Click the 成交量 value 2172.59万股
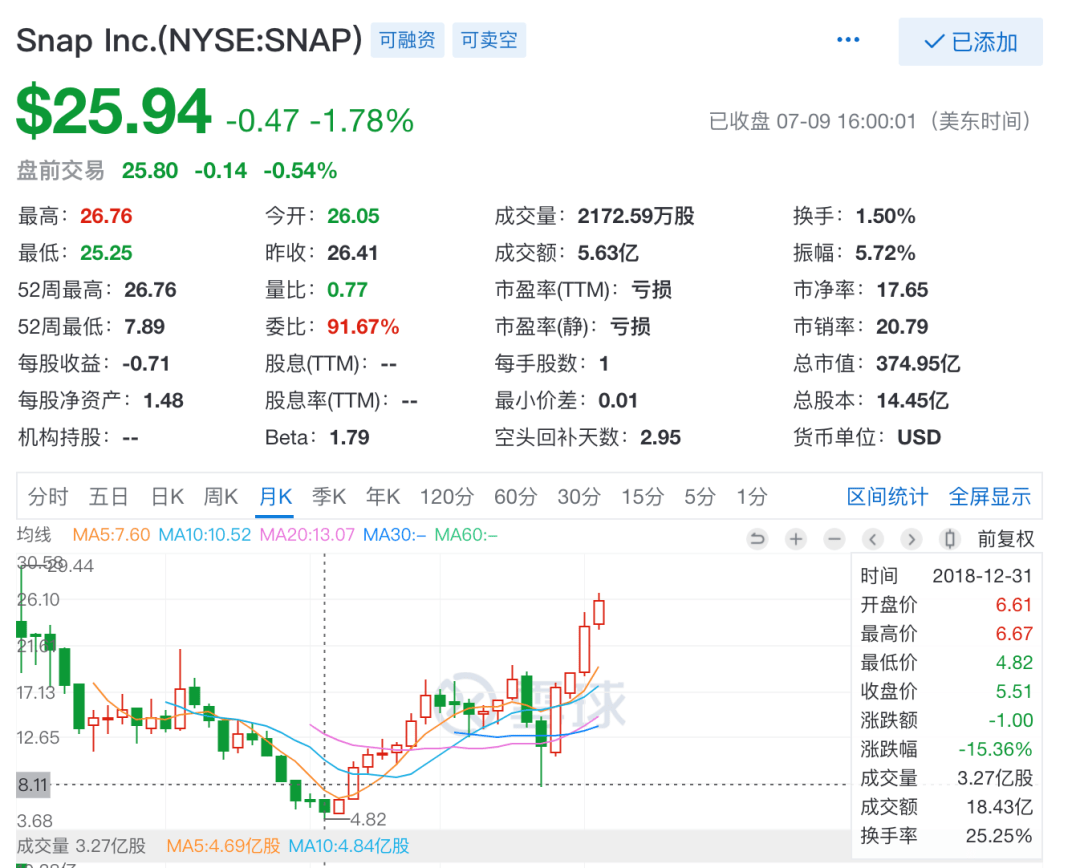 [x=636, y=216]
